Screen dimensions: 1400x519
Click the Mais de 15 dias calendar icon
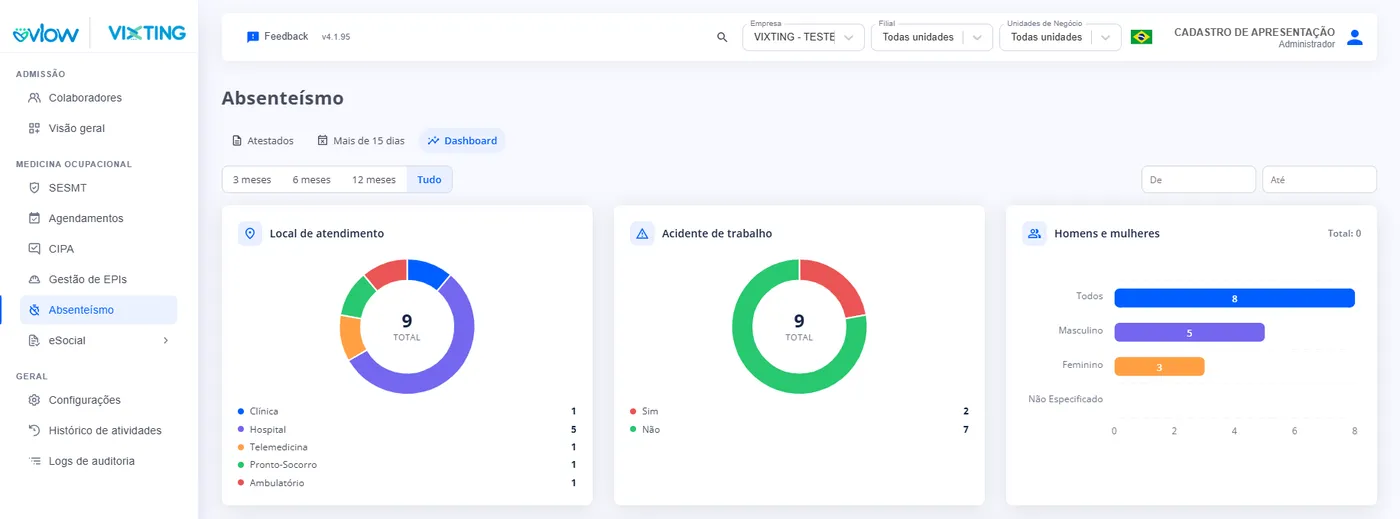click(x=322, y=141)
